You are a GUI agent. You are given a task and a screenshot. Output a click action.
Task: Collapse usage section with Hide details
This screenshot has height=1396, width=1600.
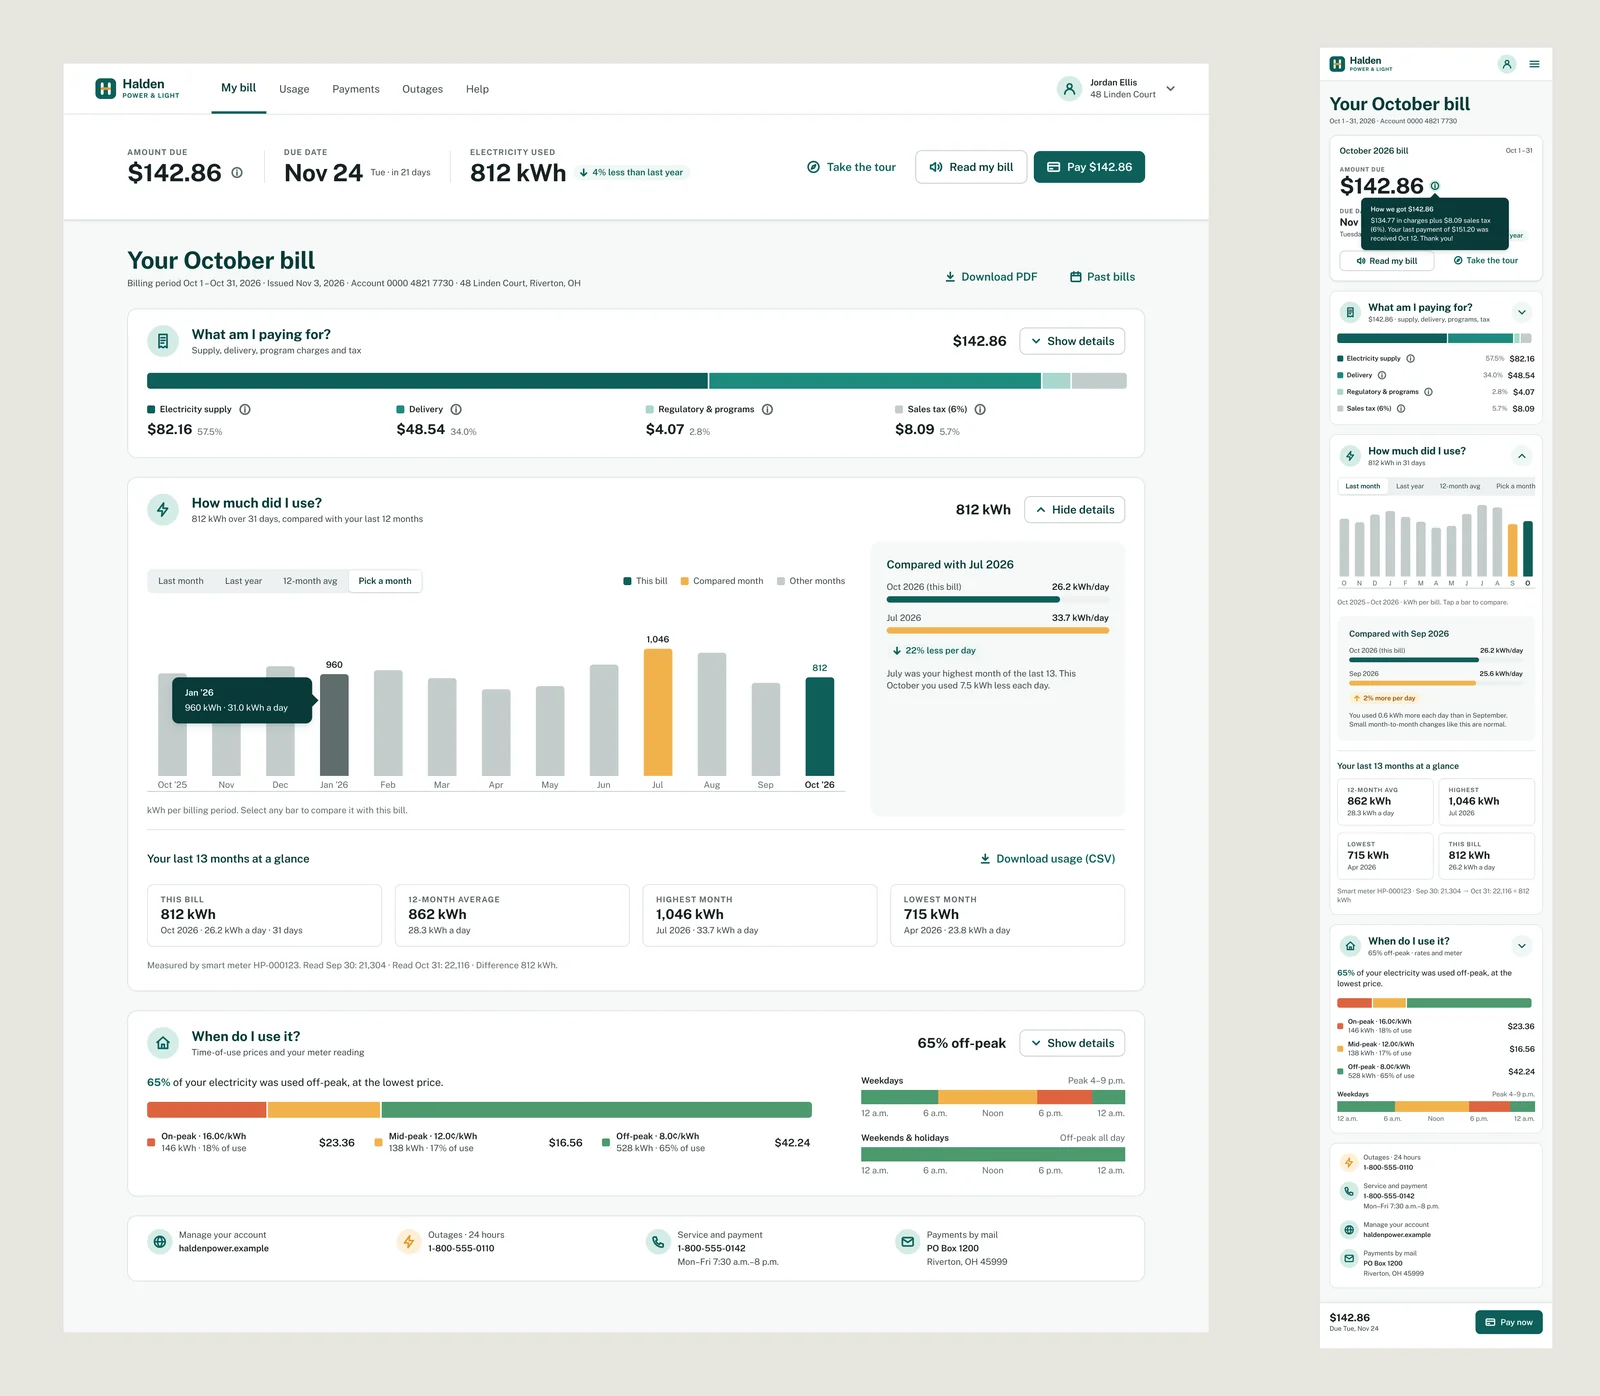[x=1075, y=510]
